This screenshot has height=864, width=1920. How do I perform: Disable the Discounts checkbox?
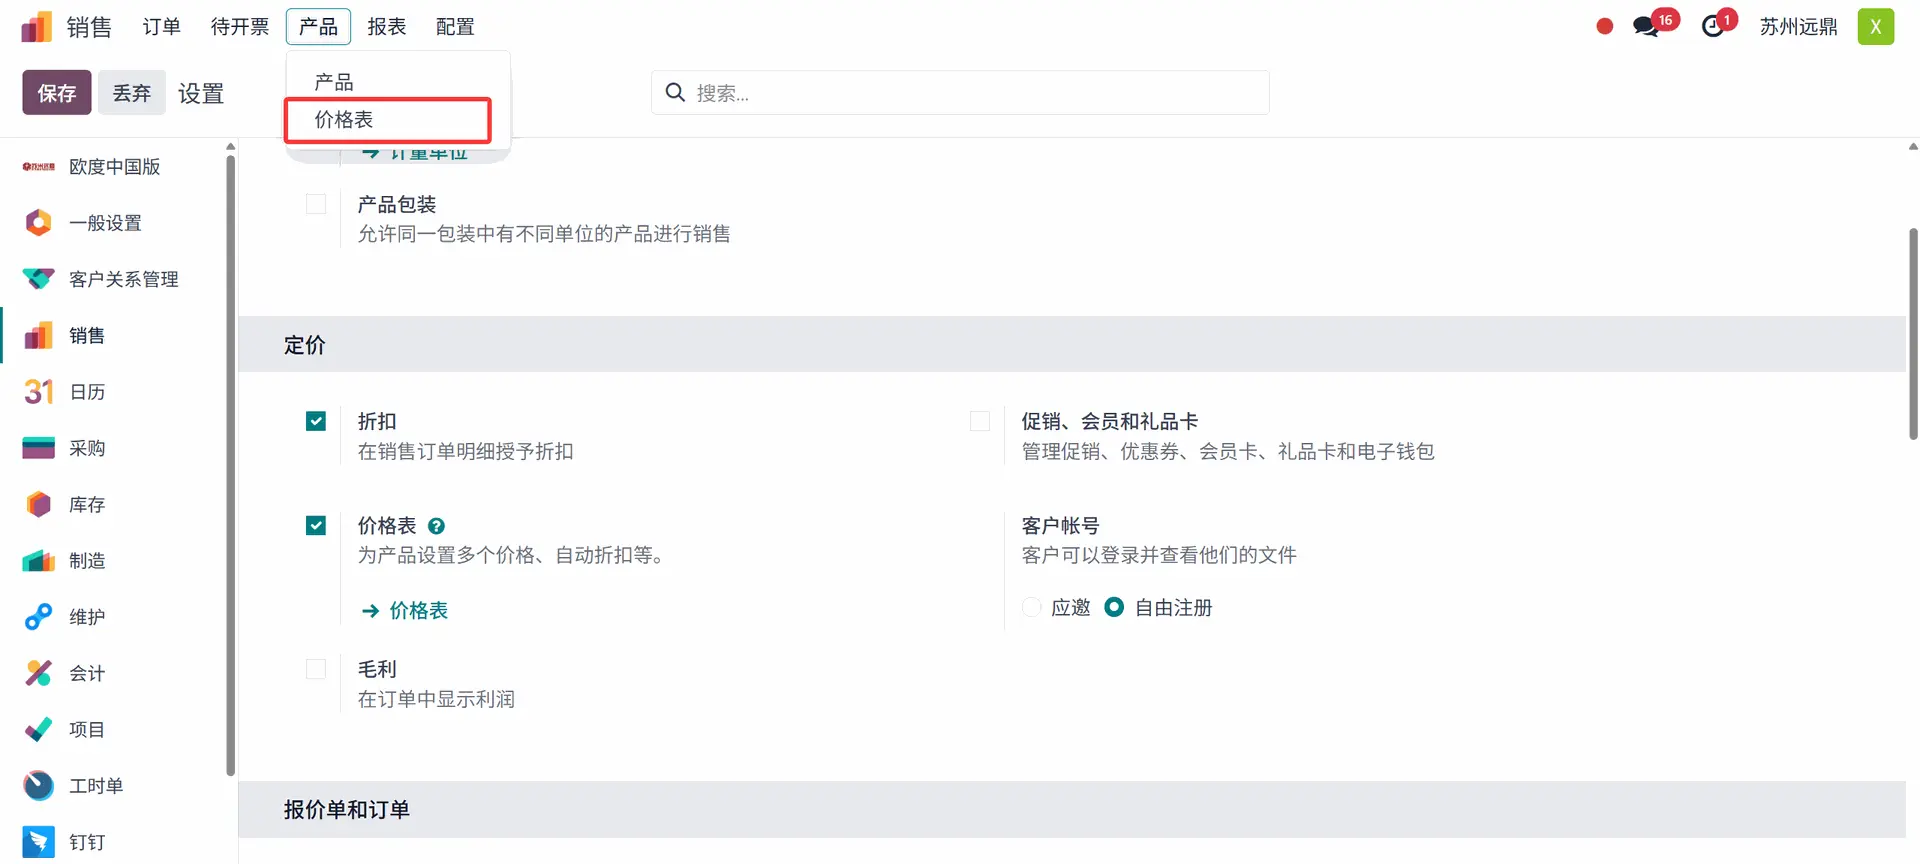[316, 422]
